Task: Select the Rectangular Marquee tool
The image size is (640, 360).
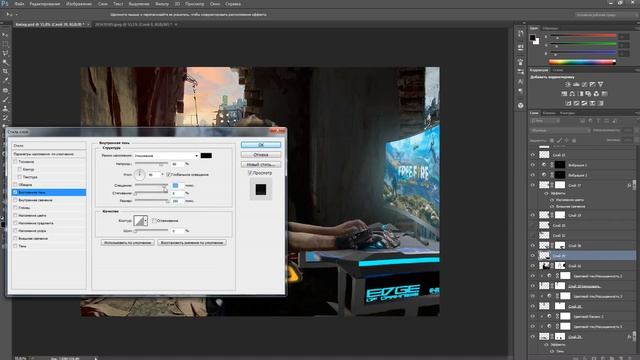Action: pos(5,44)
